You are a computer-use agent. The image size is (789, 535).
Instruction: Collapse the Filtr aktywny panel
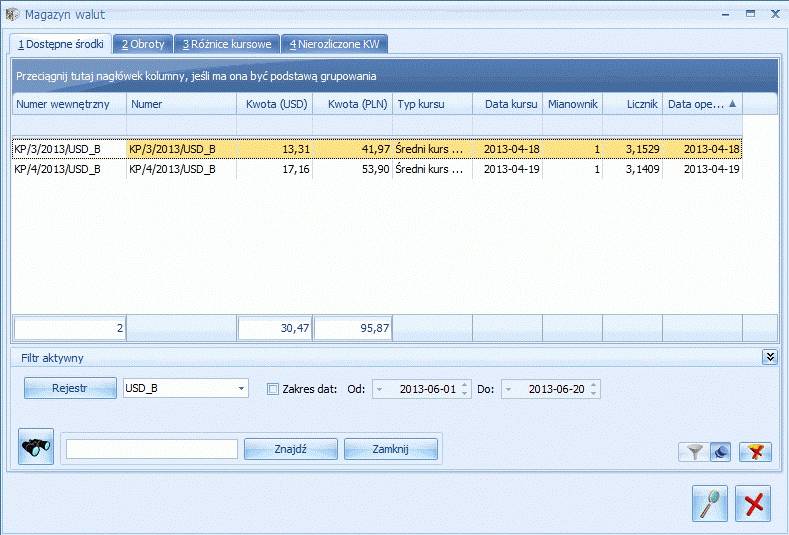769,357
